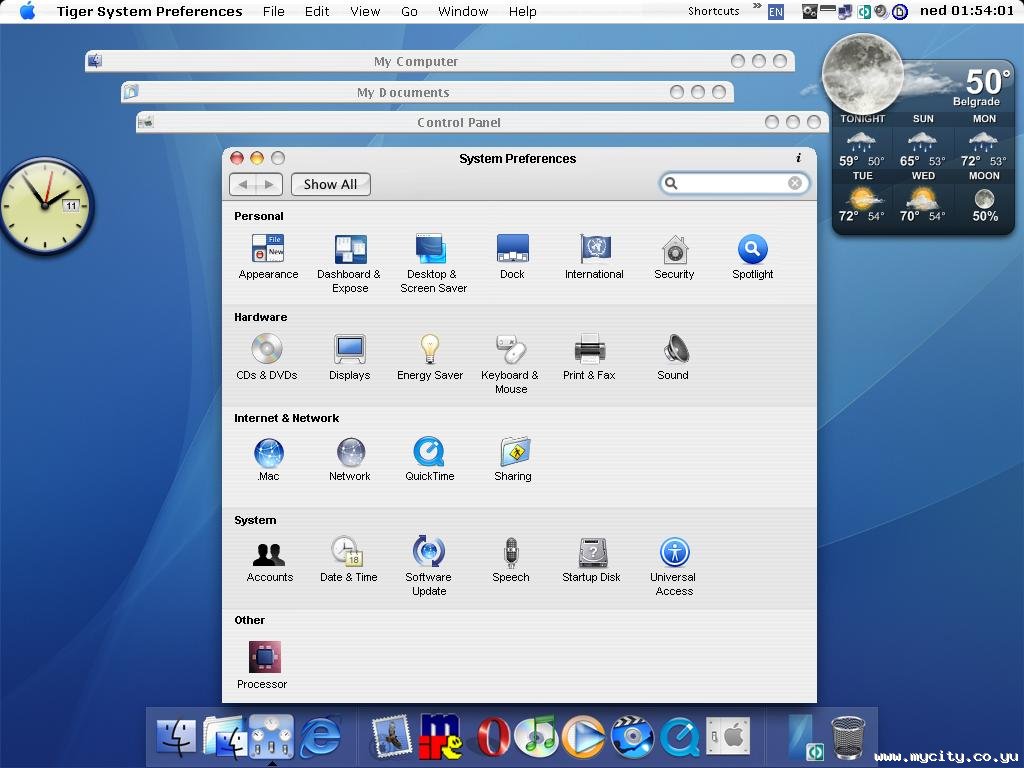1024x768 pixels.
Task: Select the Network preferences icon
Action: (x=350, y=453)
